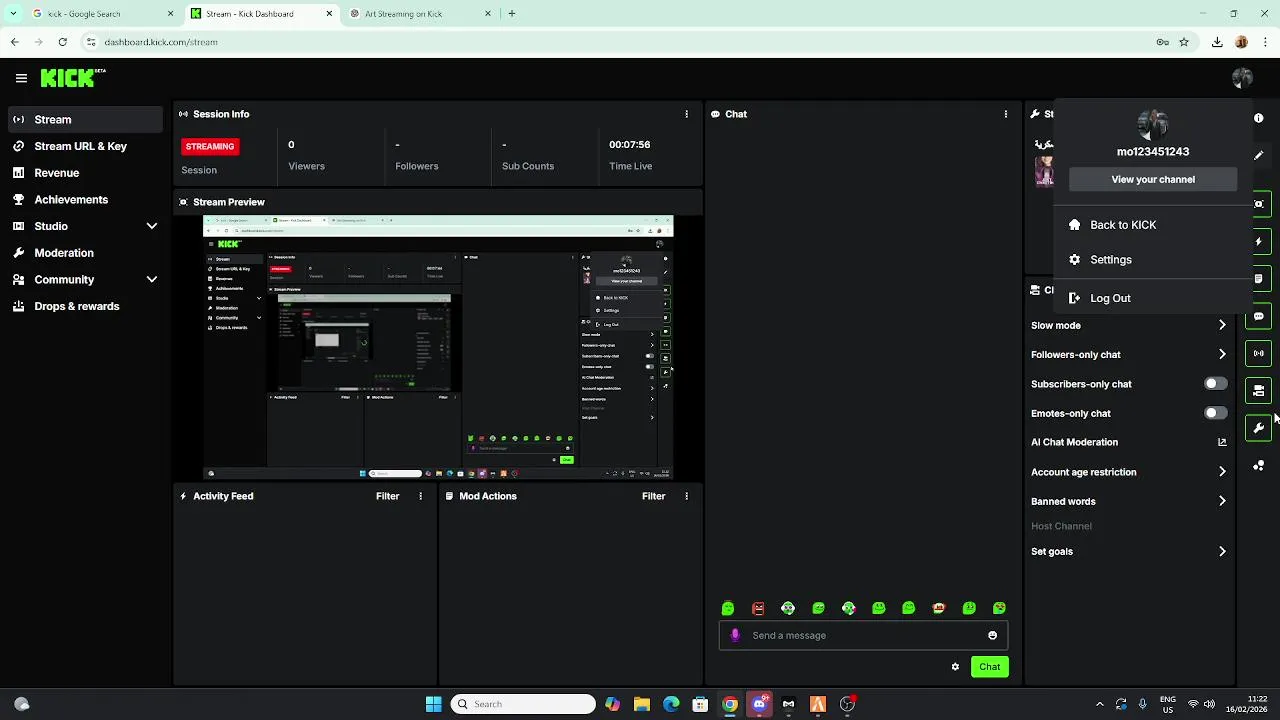Open Set goals options arrow
Viewport: 1280px width, 720px height.
pos(1222,551)
